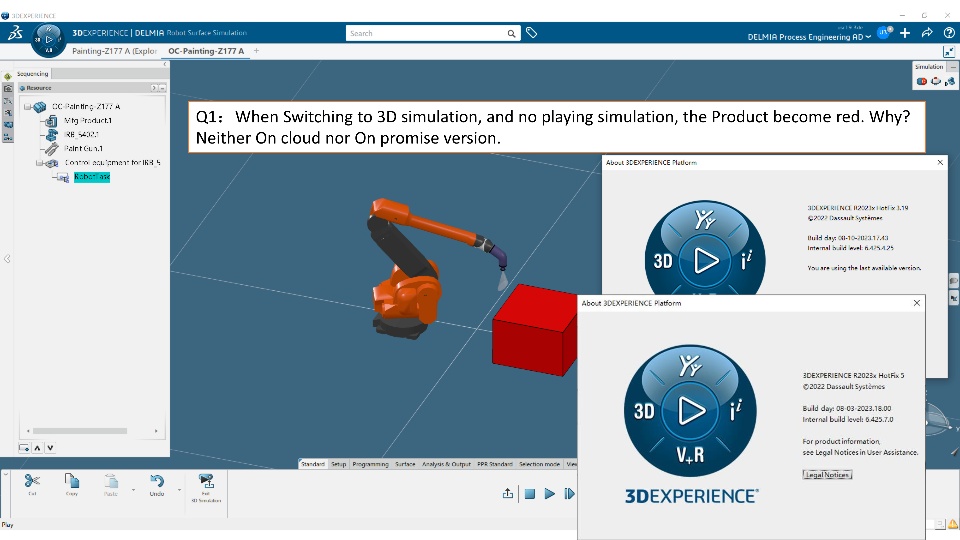Click the warning icon in status bar
Viewport: 960px width, 540px height.
click(953, 524)
